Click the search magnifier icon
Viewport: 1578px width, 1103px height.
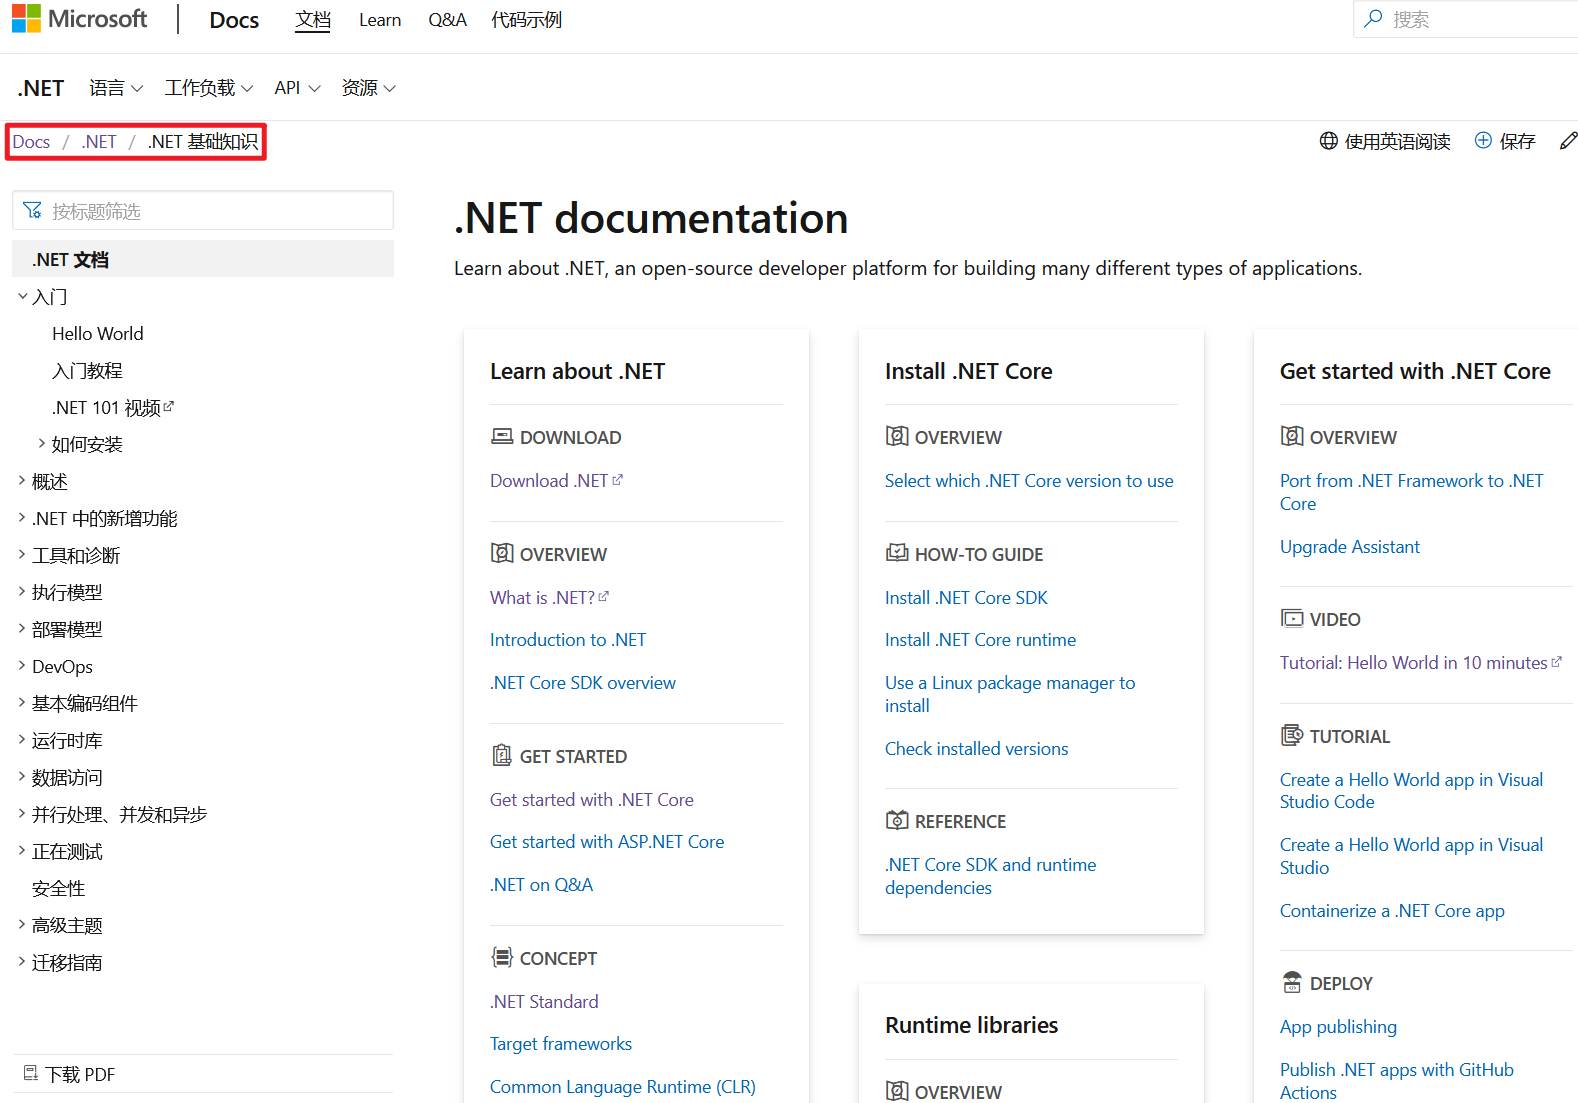1374,19
